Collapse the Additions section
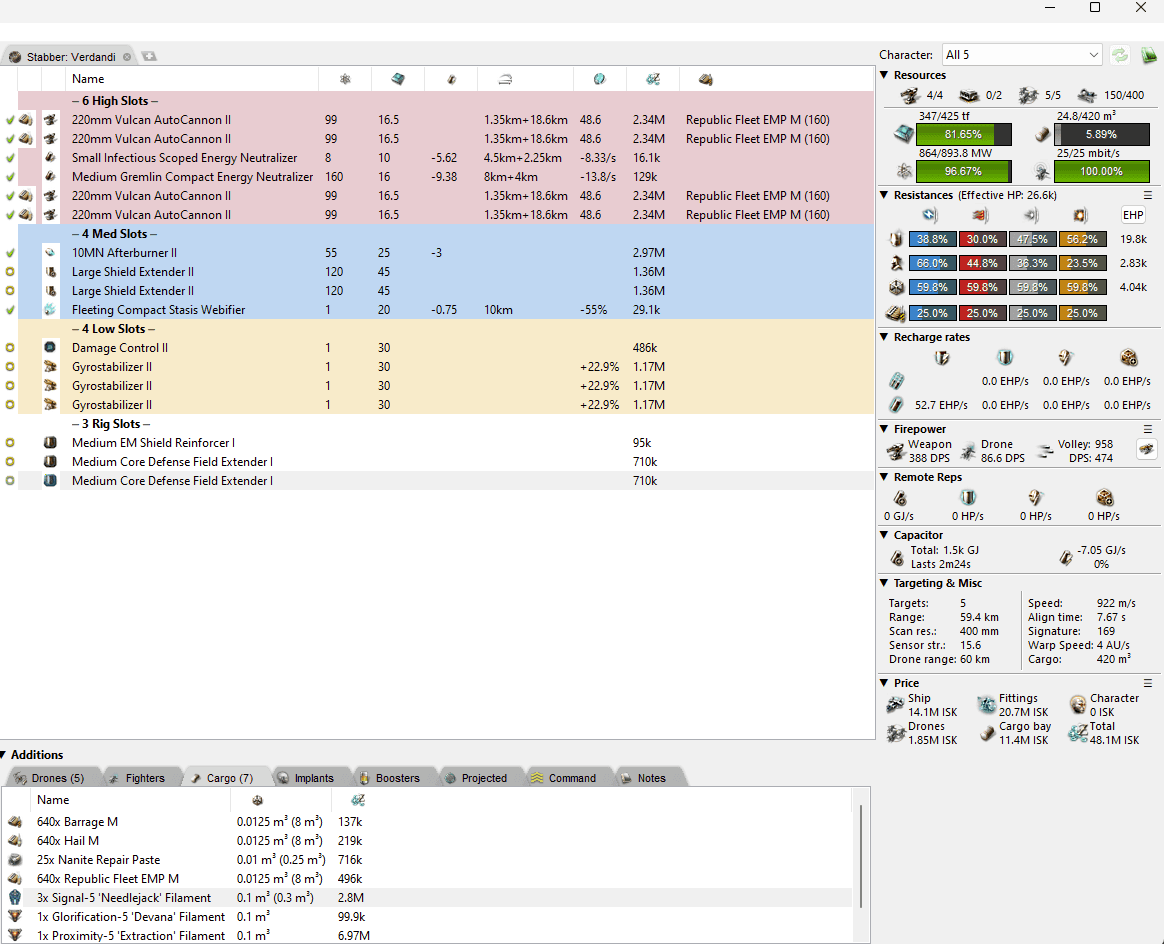 pos(6,755)
